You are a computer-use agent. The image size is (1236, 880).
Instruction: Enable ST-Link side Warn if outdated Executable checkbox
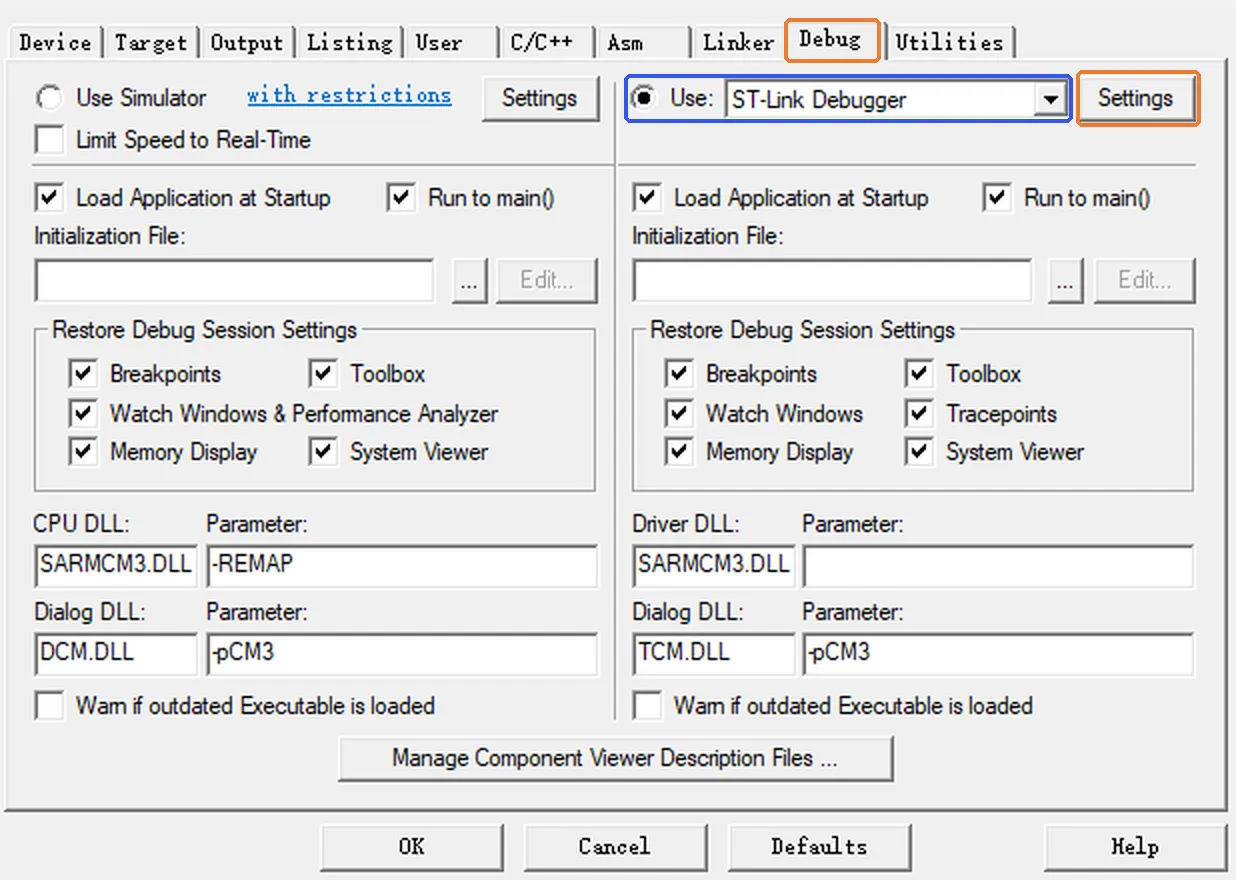click(647, 705)
